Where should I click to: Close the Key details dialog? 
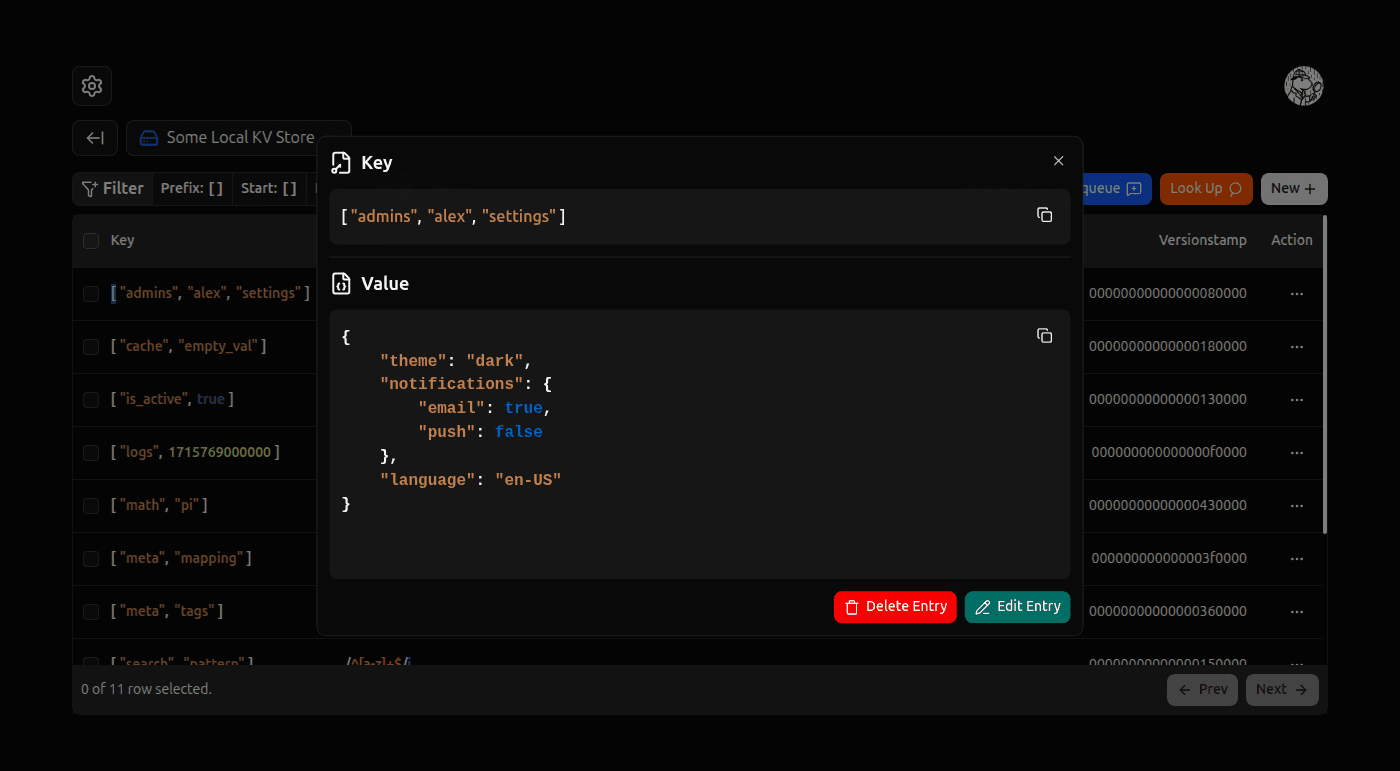click(x=1058, y=160)
